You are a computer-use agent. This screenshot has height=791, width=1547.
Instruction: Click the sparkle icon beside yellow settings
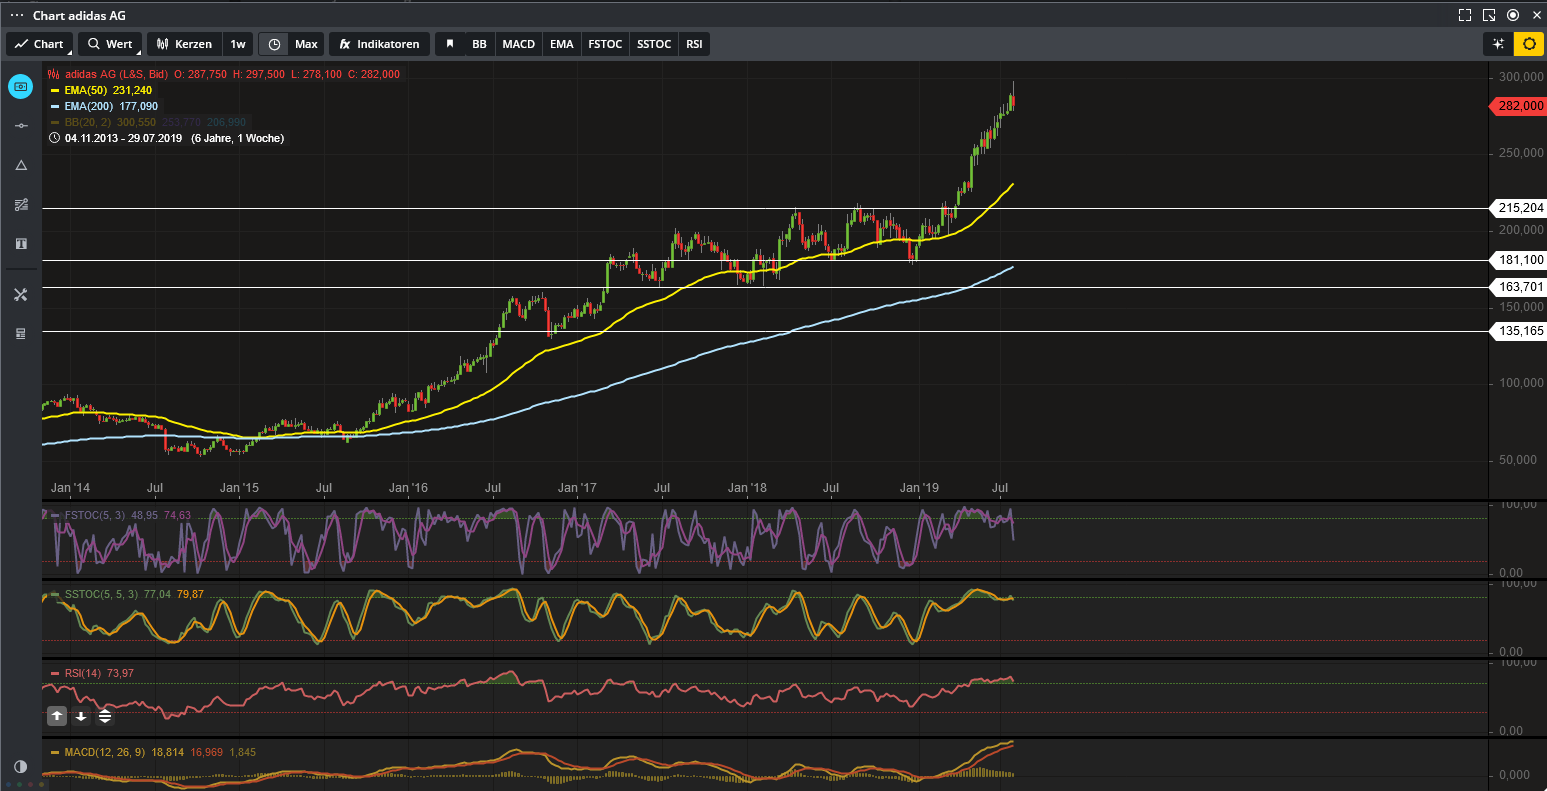pos(1497,44)
